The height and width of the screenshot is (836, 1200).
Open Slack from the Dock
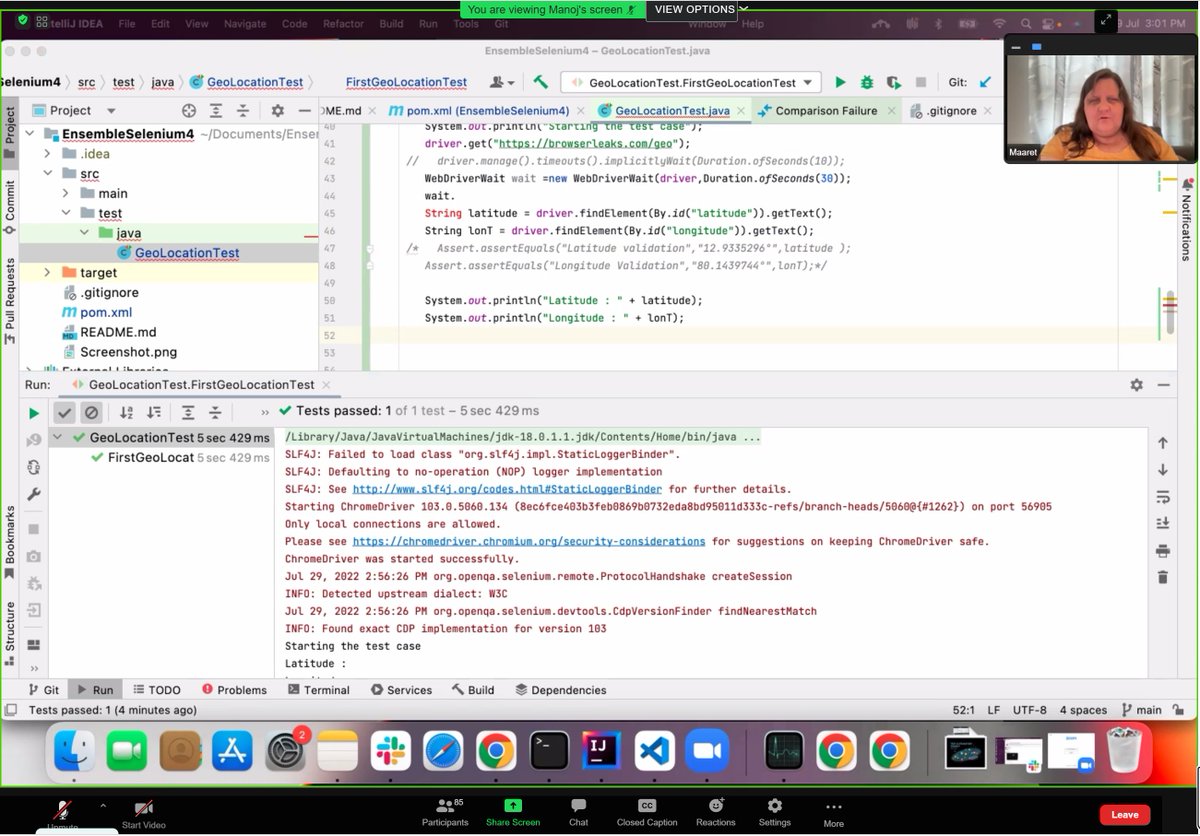[390, 752]
